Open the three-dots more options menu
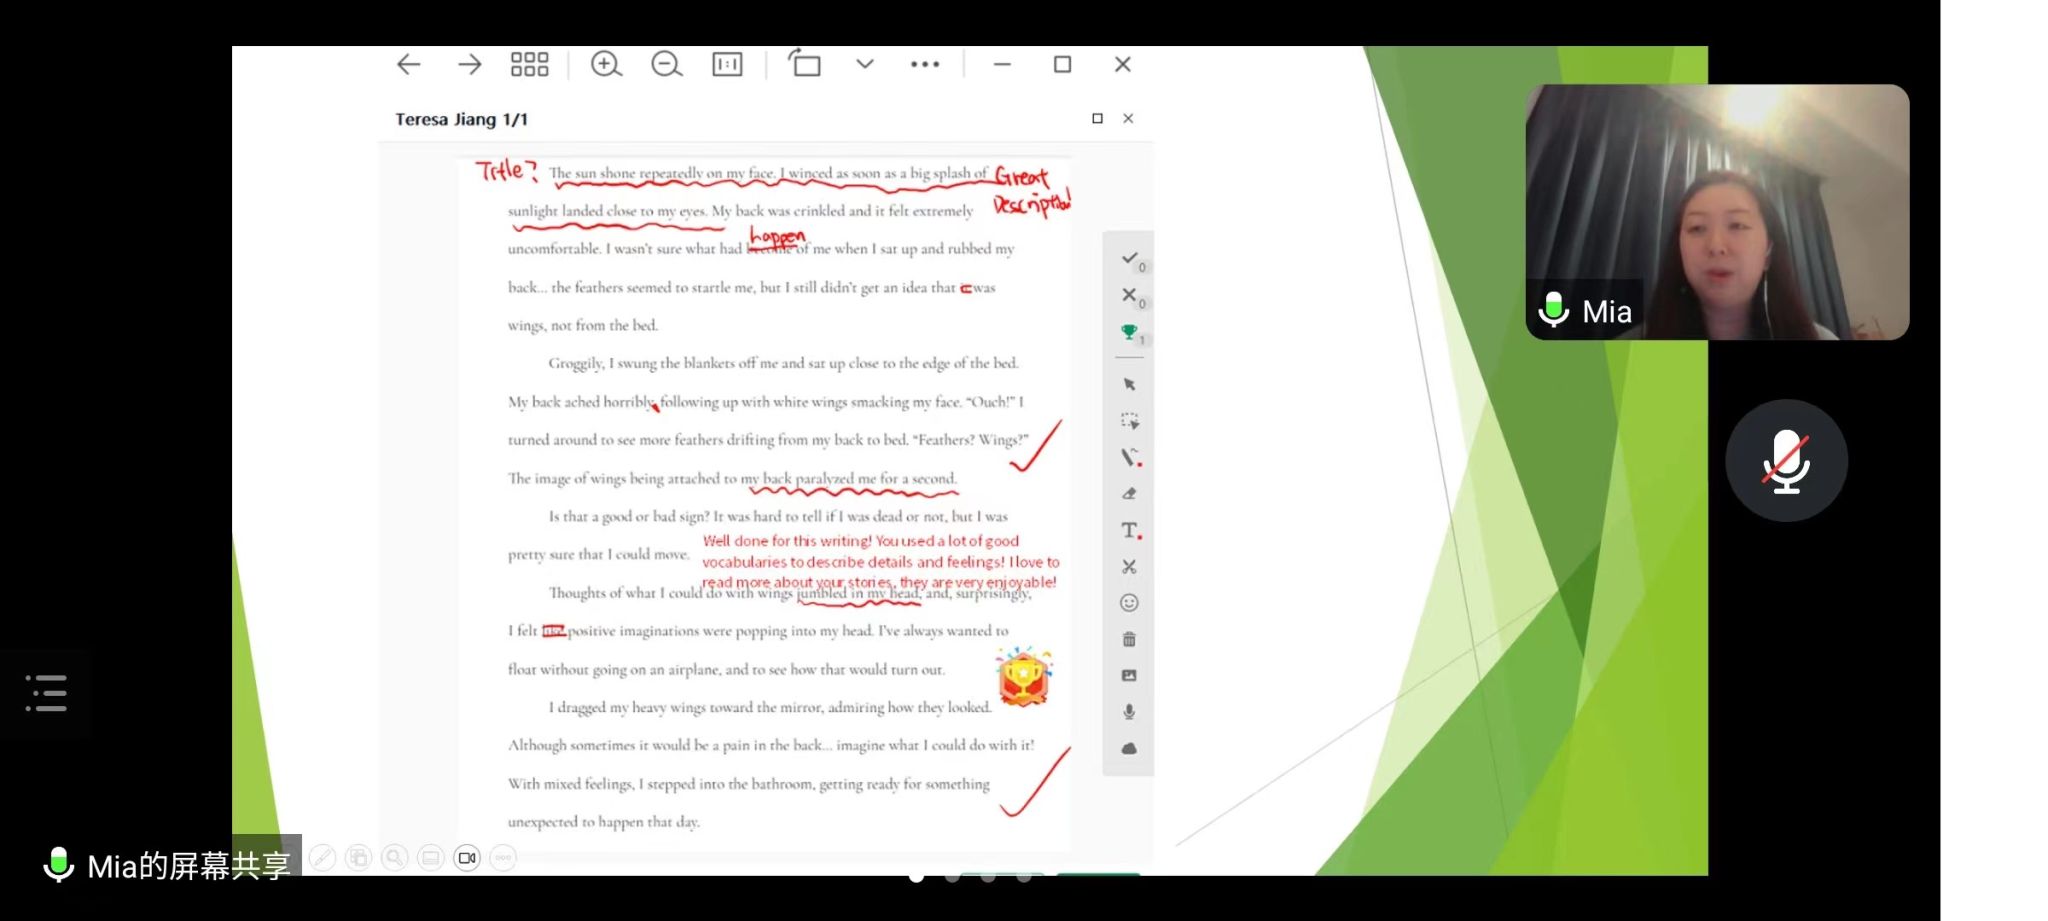 [x=925, y=64]
